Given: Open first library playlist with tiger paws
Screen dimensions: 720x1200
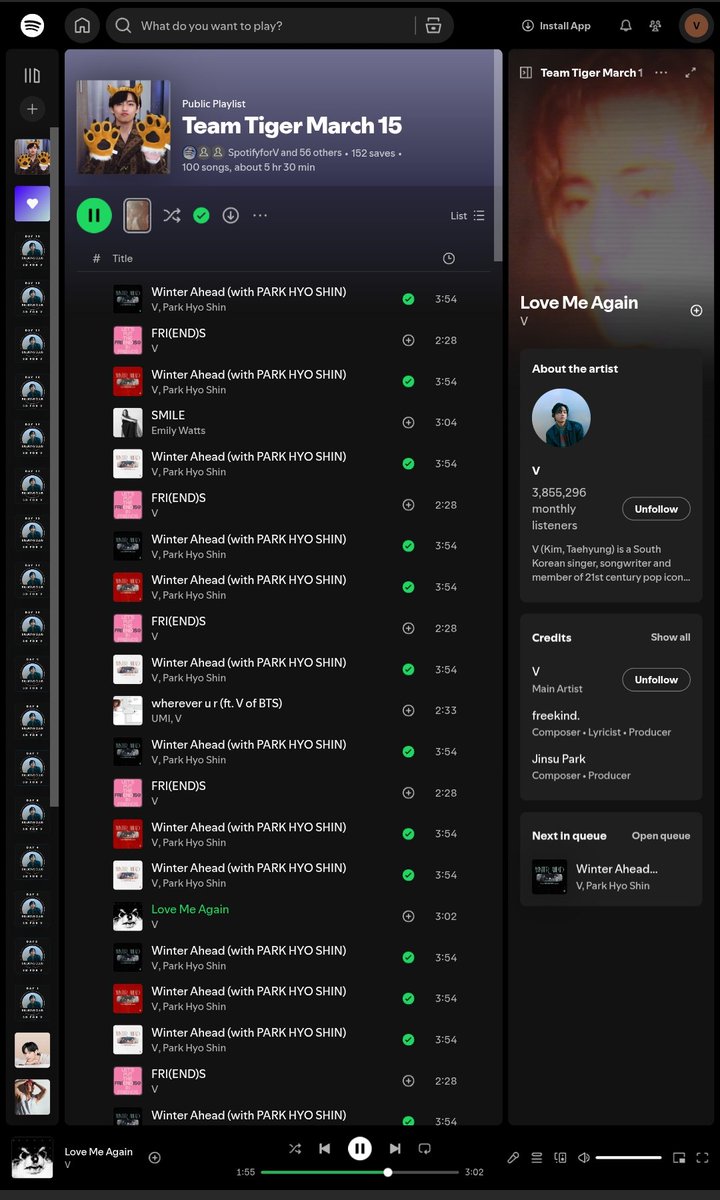Looking at the screenshot, I should tap(32, 157).
